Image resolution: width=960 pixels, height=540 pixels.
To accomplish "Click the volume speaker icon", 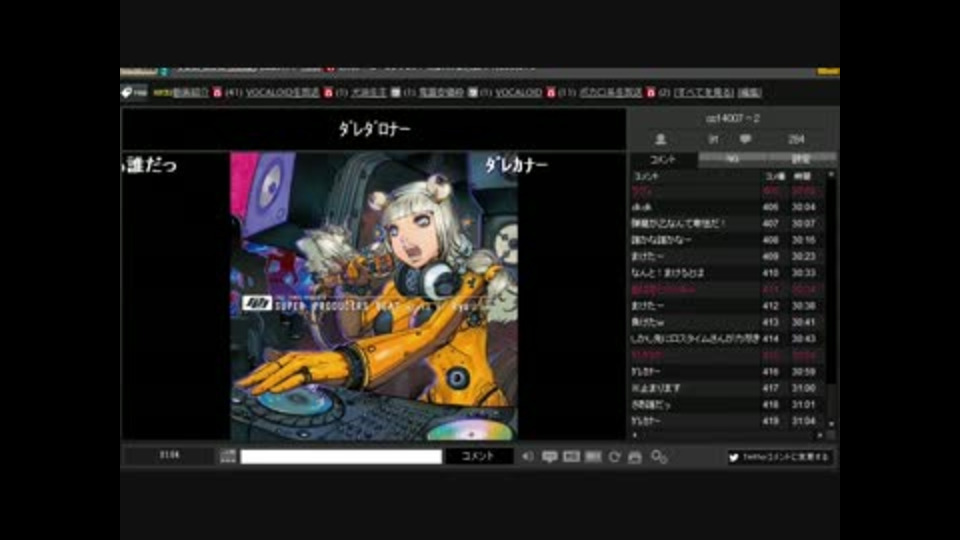I will (527, 457).
